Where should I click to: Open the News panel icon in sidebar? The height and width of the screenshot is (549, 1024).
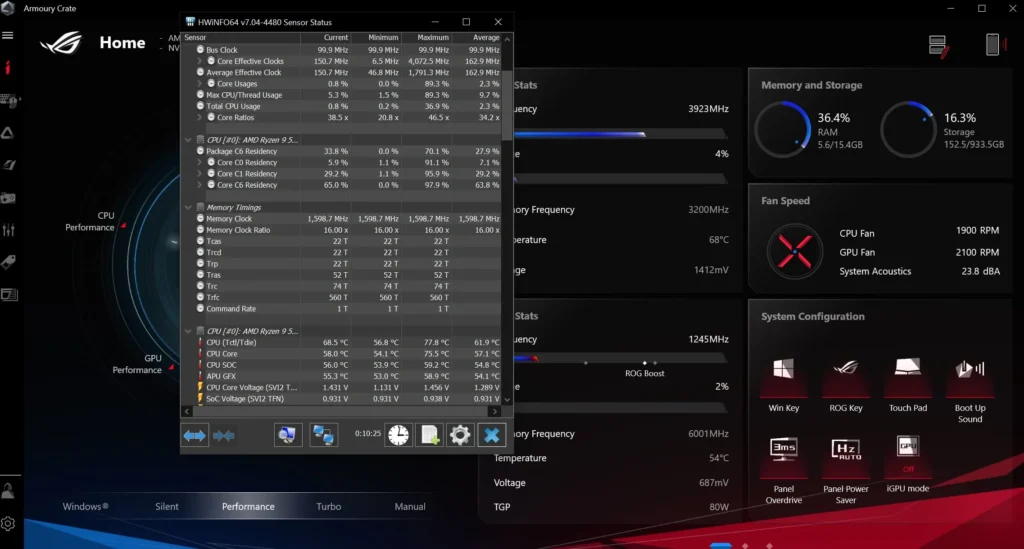click(x=9, y=294)
